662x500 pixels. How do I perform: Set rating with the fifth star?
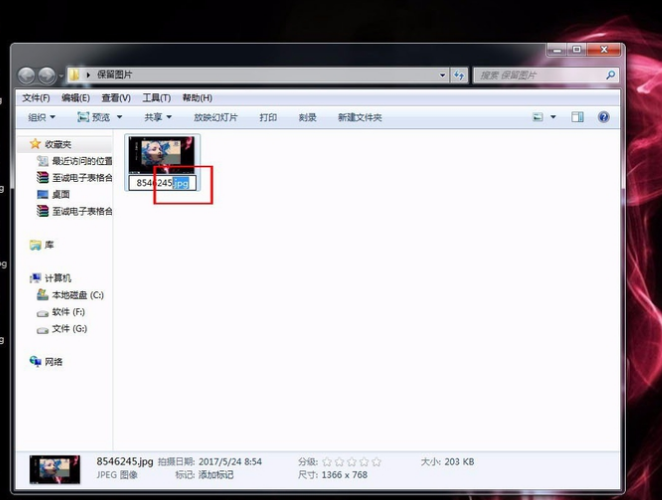pos(377,462)
